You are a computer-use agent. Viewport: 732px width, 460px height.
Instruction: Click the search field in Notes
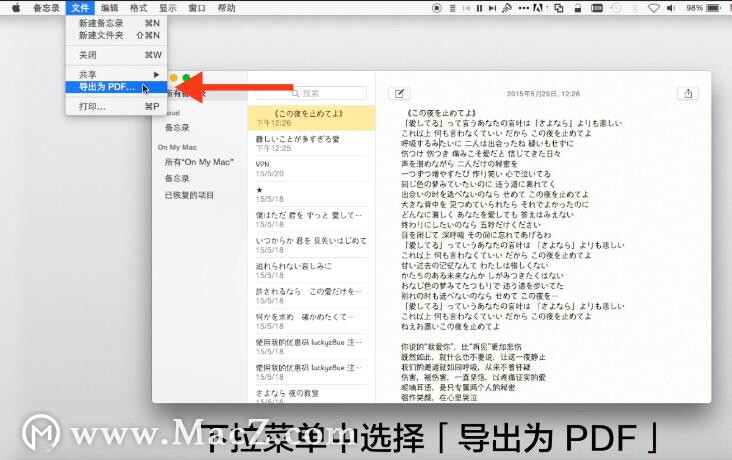point(311,93)
